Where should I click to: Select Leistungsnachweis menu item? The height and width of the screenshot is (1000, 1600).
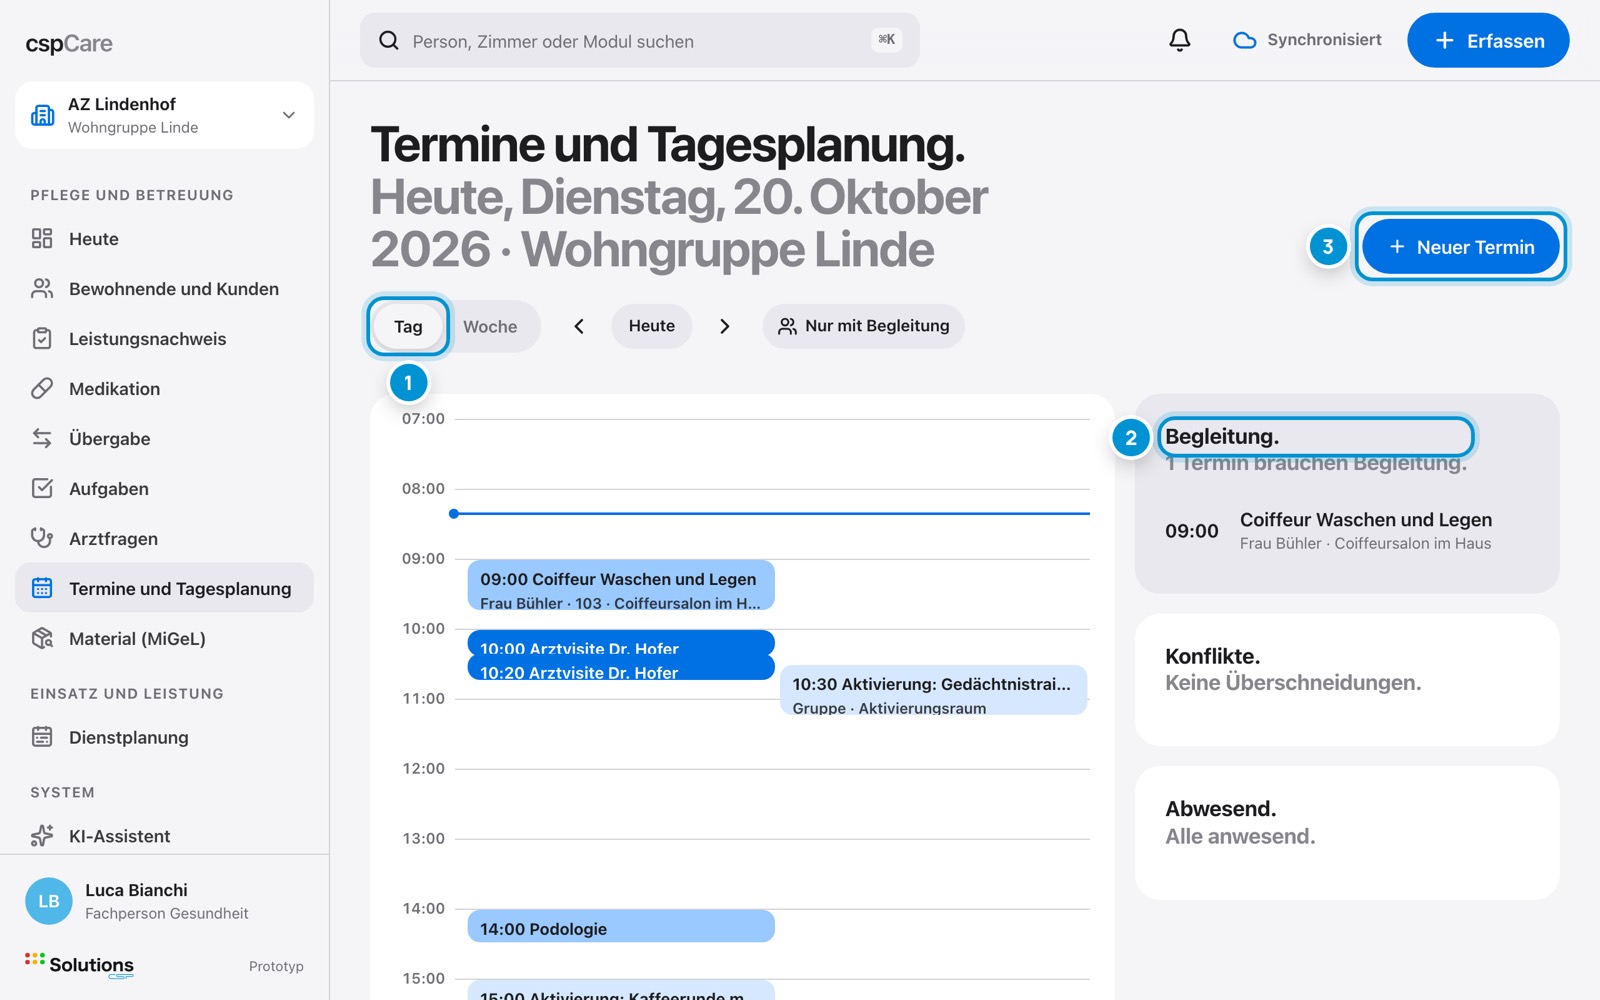tap(164, 338)
